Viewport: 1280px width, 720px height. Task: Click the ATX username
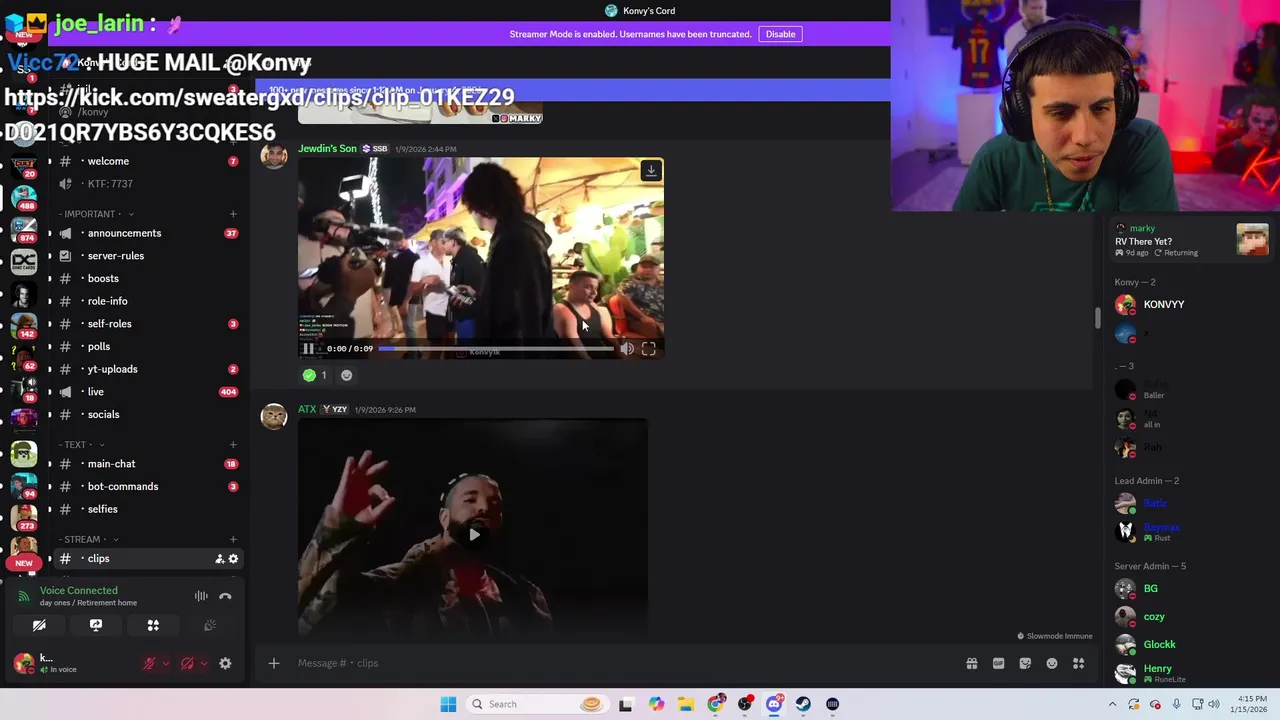point(307,409)
